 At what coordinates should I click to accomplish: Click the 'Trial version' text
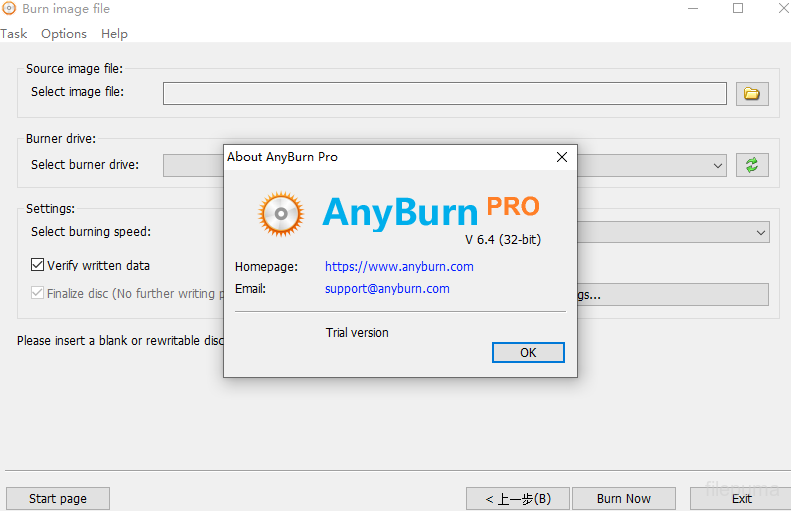point(357,332)
